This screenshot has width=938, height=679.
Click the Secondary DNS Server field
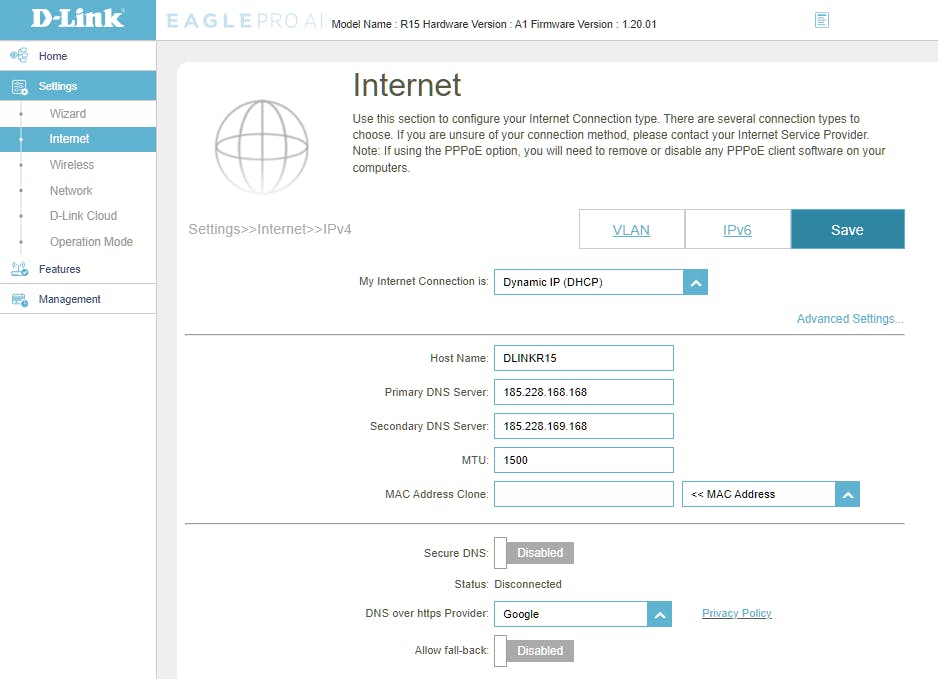coord(583,426)
